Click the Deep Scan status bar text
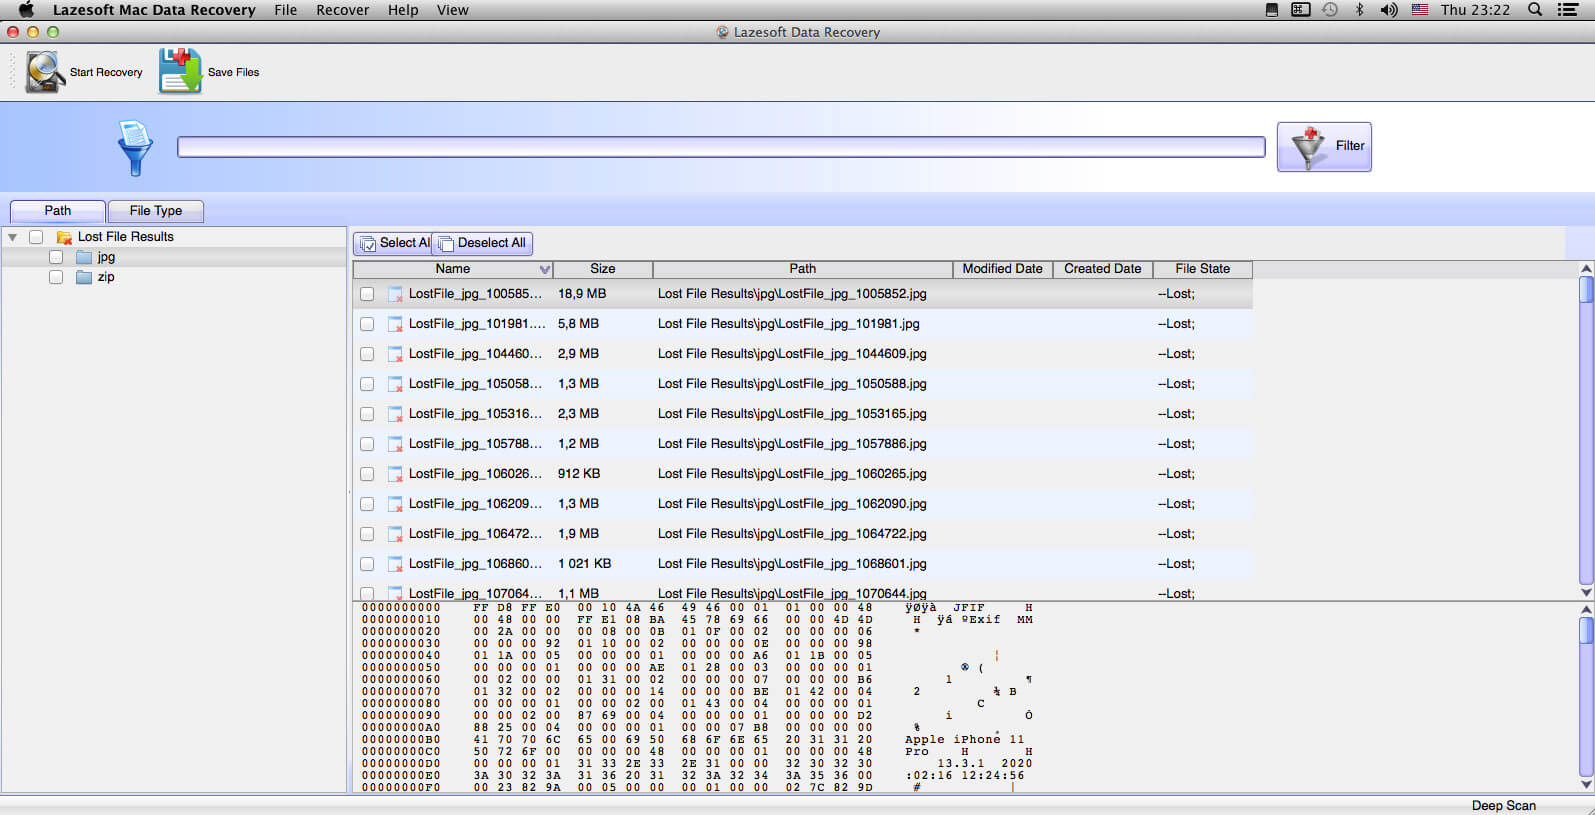1595x815 pixels. pos(1503,805)
